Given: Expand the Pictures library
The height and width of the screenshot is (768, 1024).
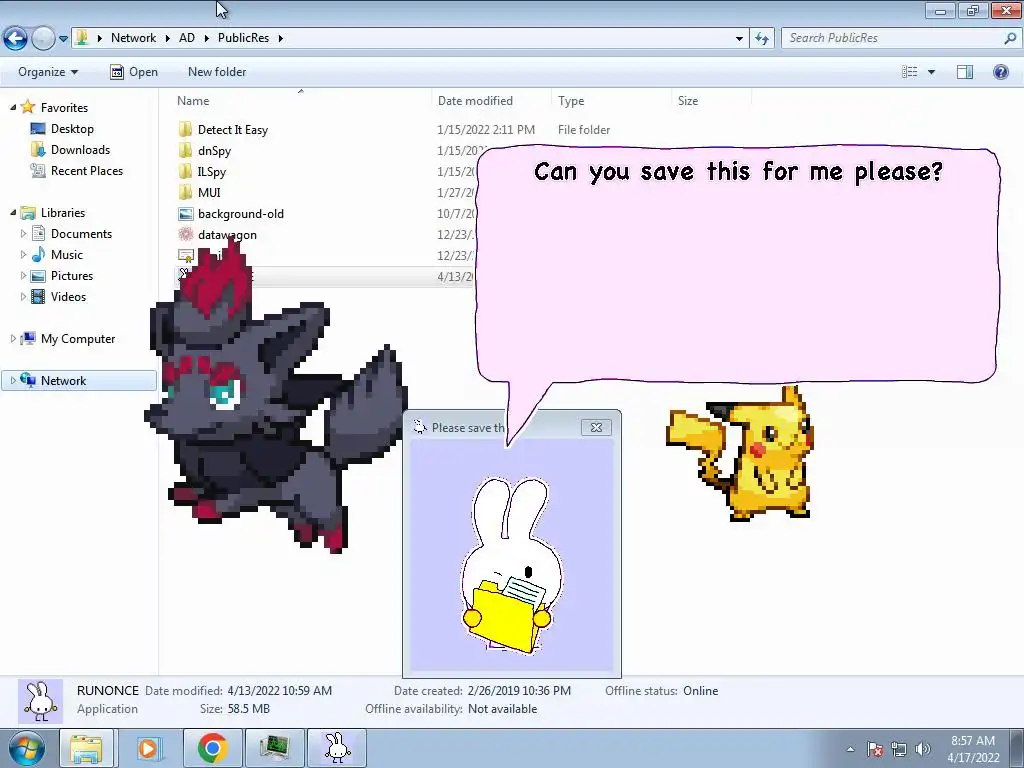Looking at the screenshot, I should point(24,276).
